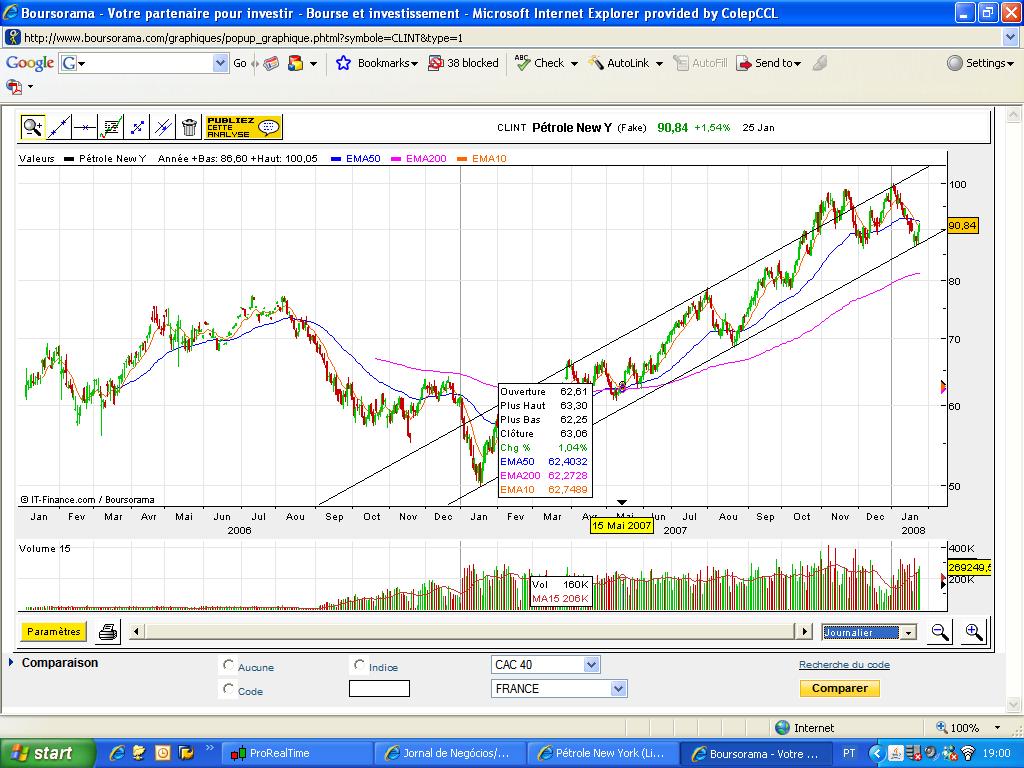Click the highlighter marker icon
Screen dimensions: 1024x768
tap(820, 63)
